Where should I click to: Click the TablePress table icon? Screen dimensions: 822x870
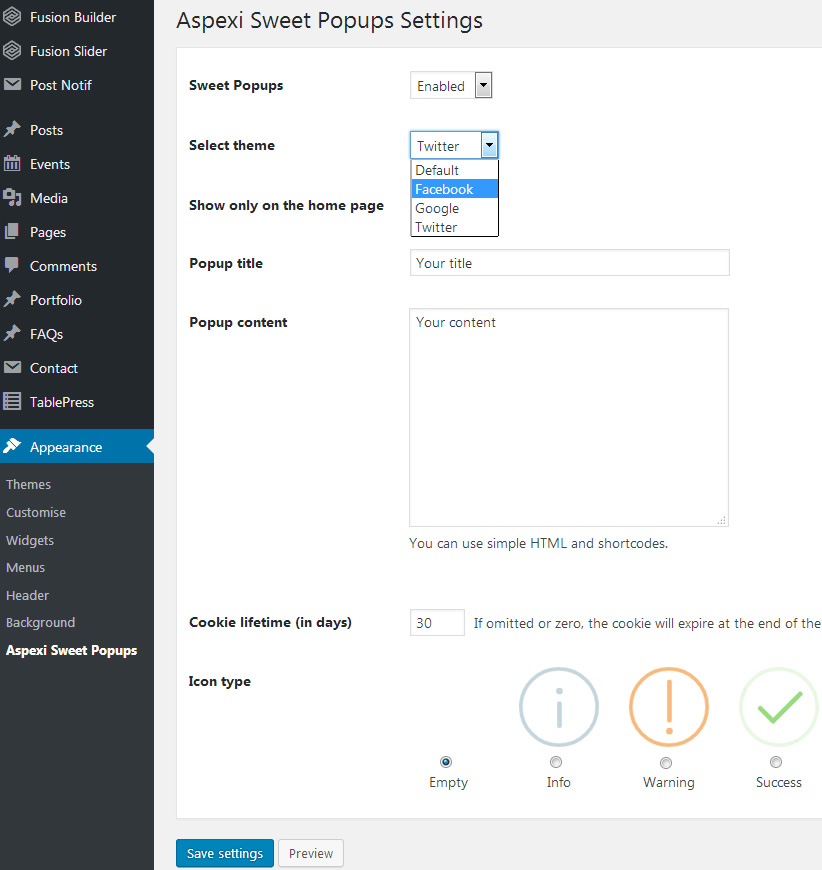[x=12, y=401]
